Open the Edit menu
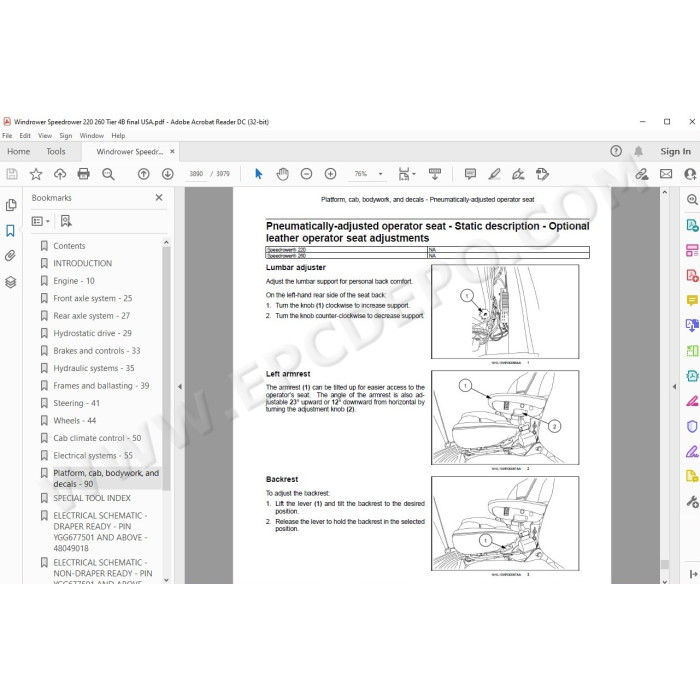700x700 pixels. click(25, 135)
